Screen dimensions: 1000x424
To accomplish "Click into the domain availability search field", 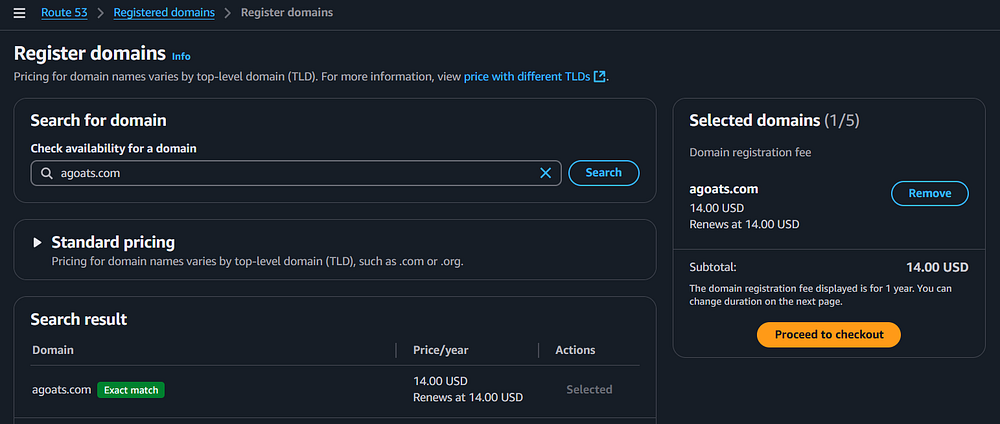I will click(x=290, y=173).
